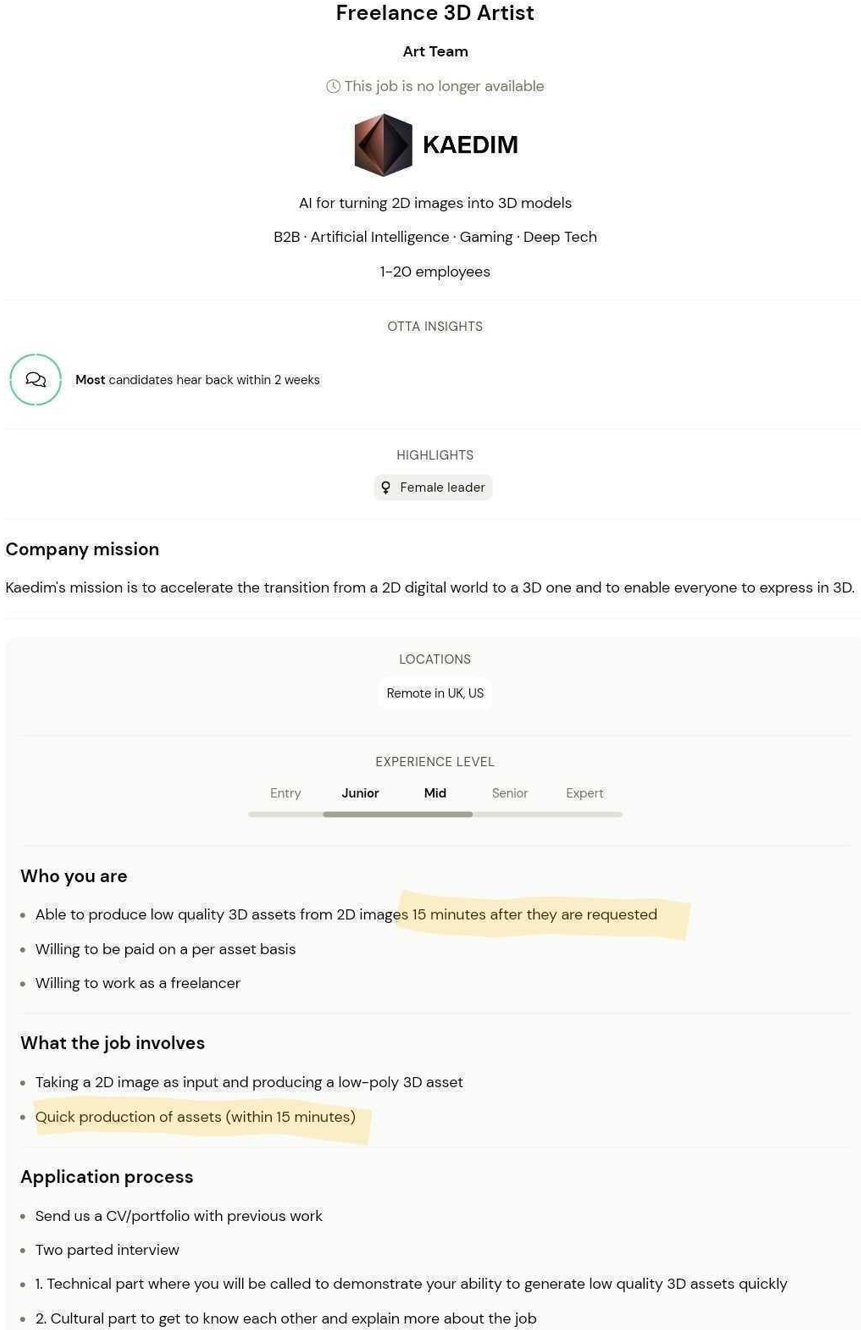Click the highlighted 15 minutes after requested text
Image resolution: width=861 pixels, height=1330 pixels.
coord(535,914)
